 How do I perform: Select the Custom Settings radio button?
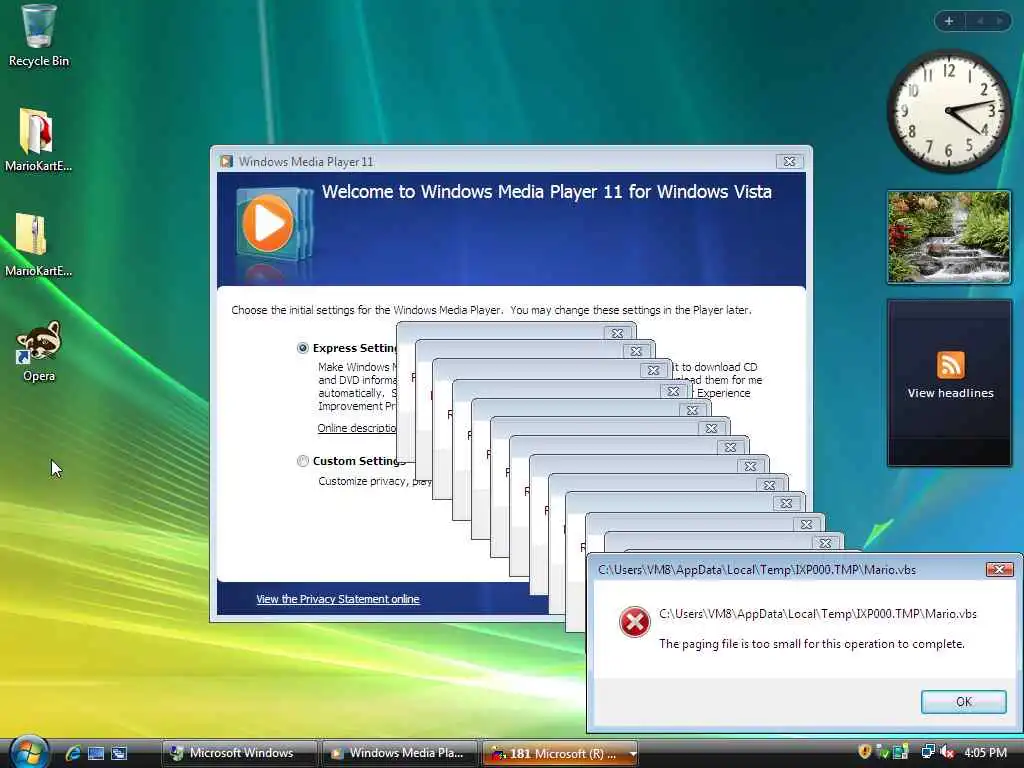tap(302, 461)
